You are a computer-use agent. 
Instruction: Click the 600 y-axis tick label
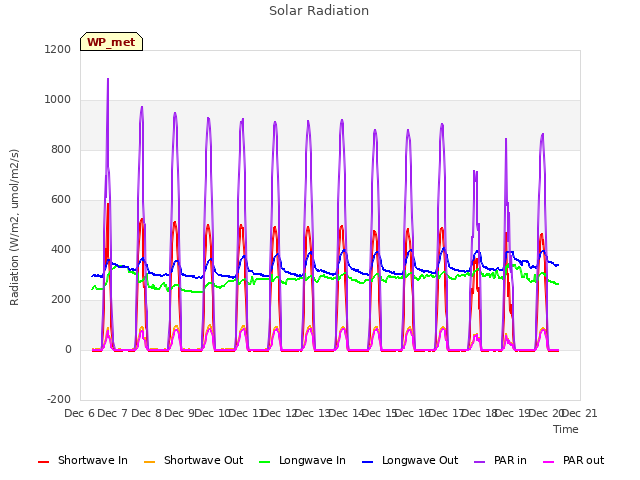coord(61,200)
